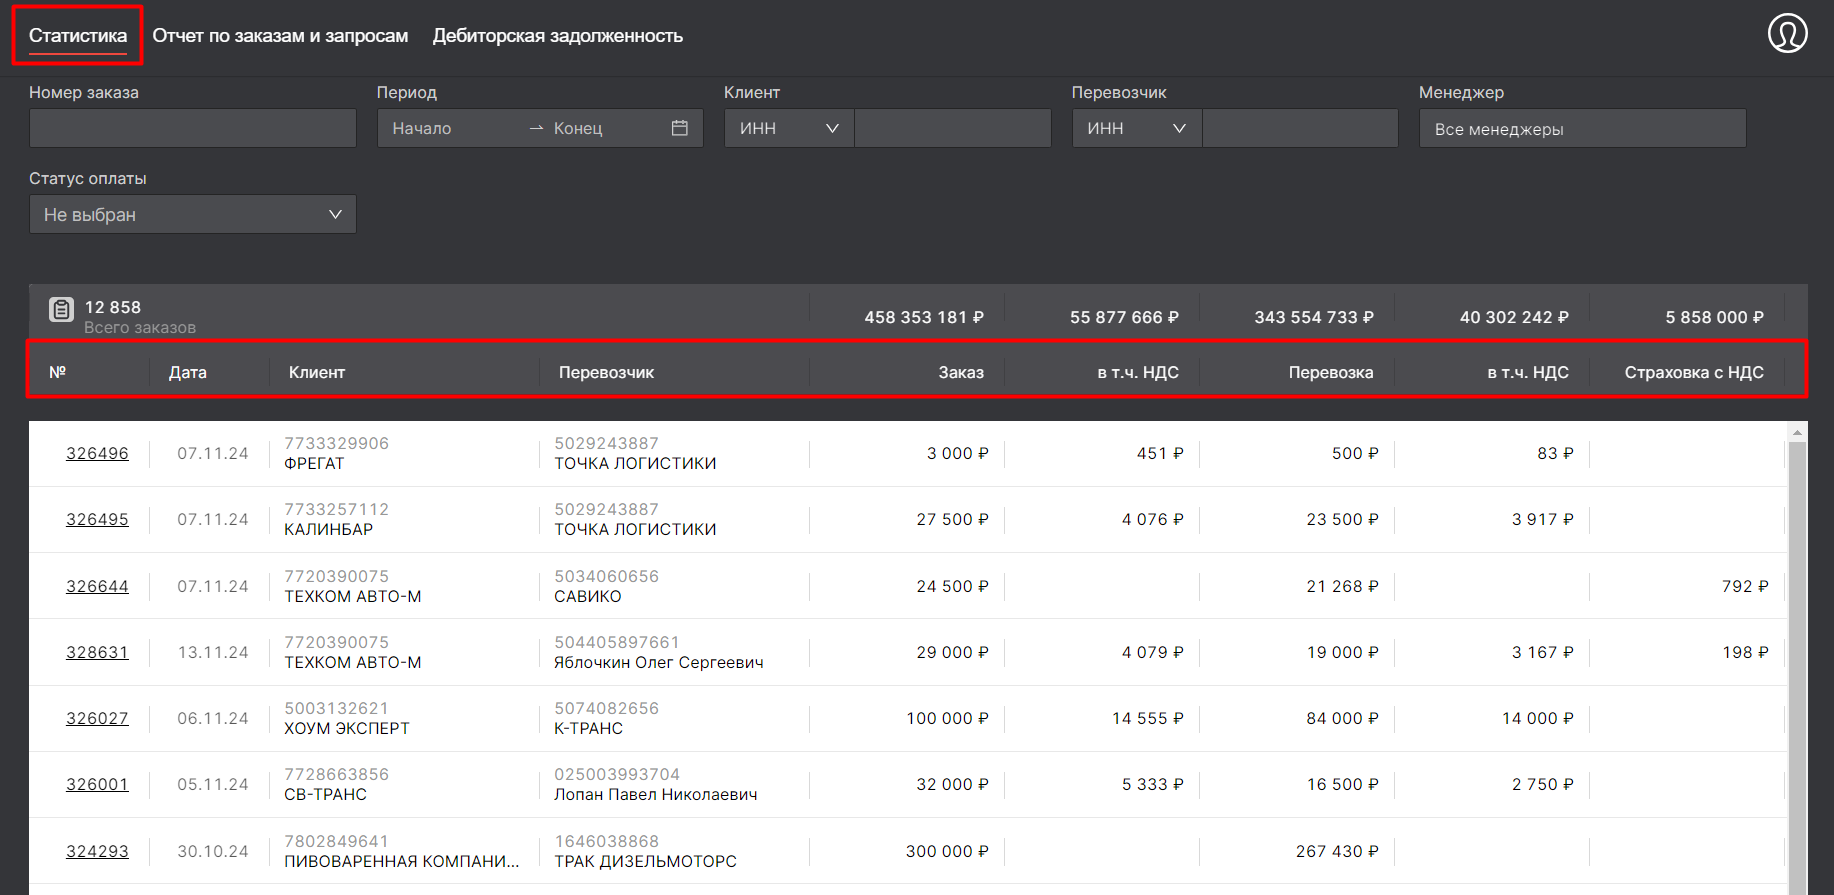Image resolution: width=1834 pixels, height=895 pixels.
Task: Click order amount 300 000 ₽
Action: 947,851
